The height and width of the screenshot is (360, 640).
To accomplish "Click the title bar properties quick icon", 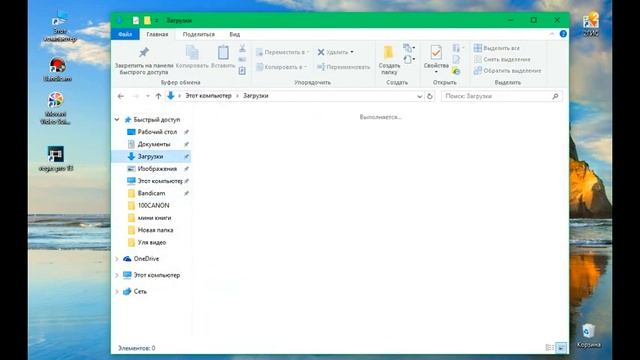I will 136,20.
